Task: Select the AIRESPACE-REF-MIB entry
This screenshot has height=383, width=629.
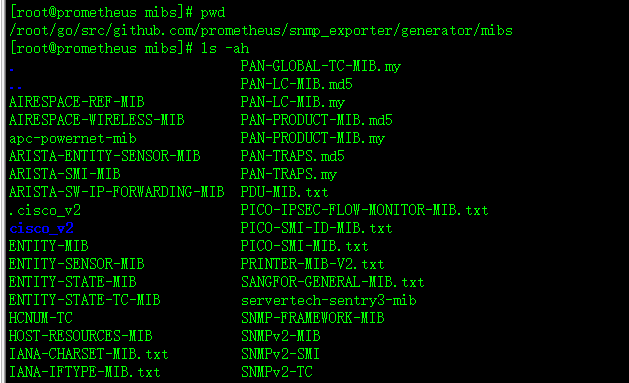Action: tap(77, 102)
